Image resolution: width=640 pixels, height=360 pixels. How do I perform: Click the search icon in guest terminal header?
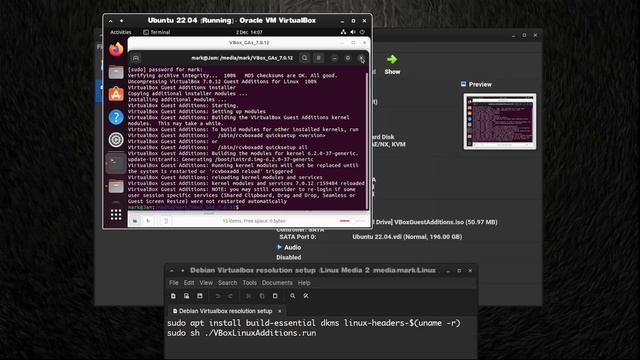[304, 58]
